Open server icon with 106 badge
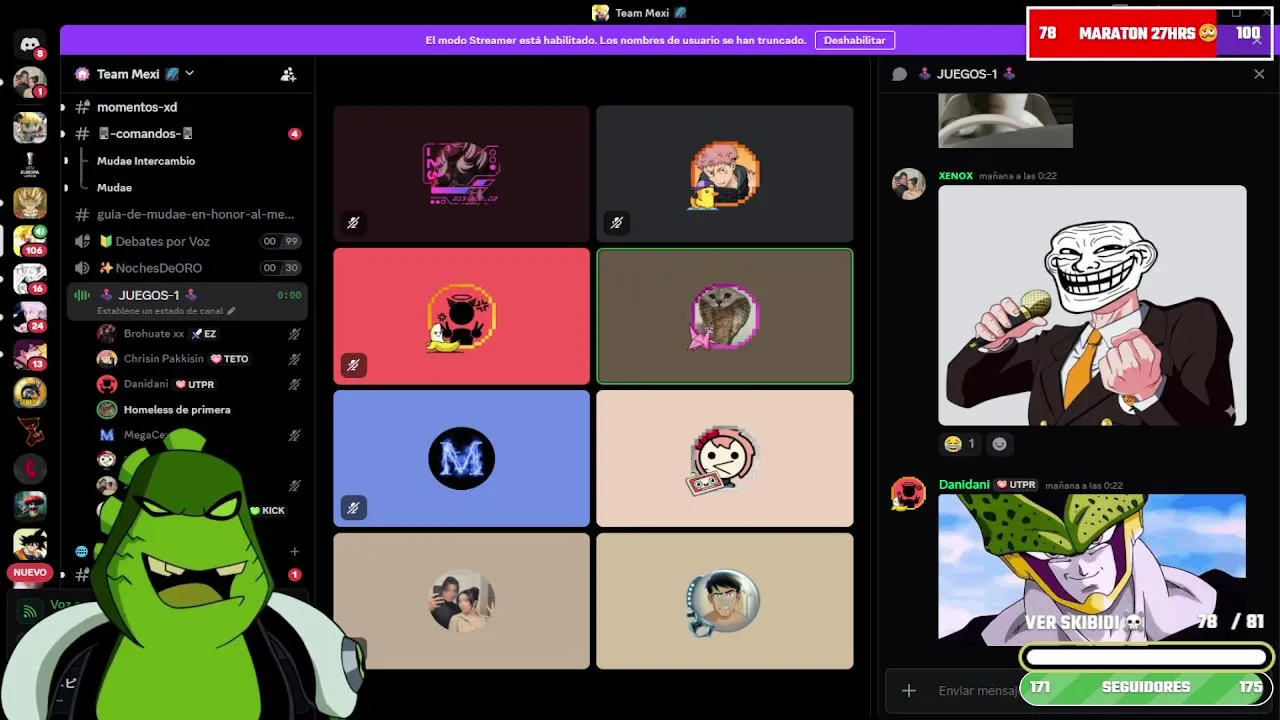 (x=29, y=240)
